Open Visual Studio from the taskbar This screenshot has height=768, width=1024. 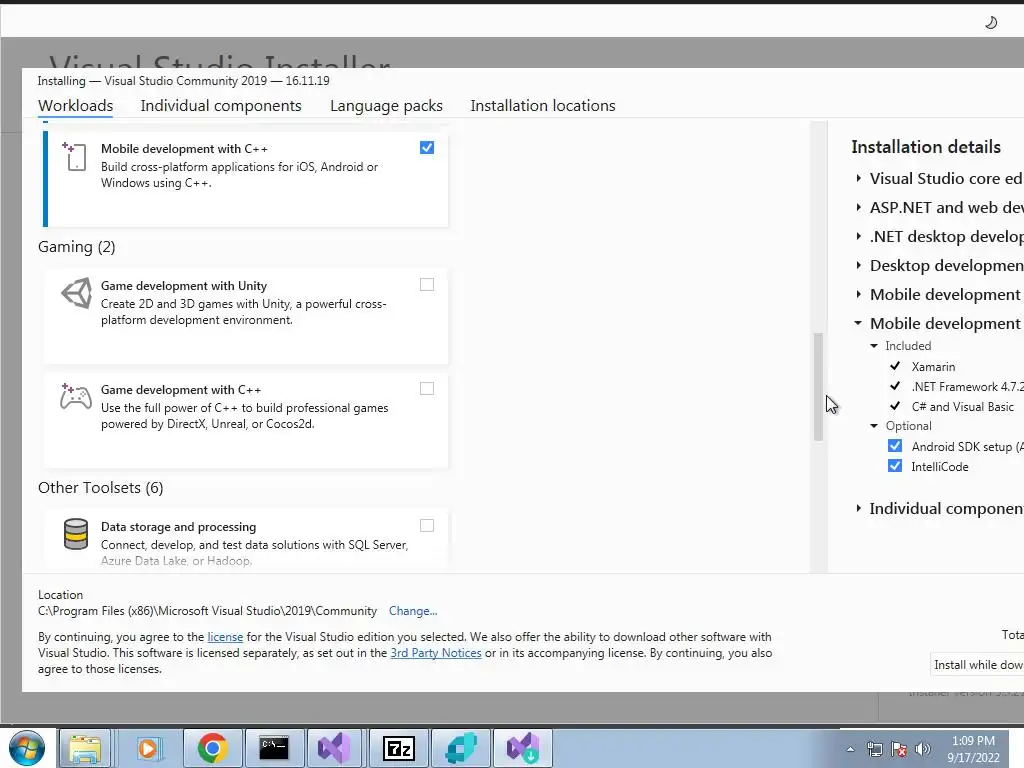tap(334, 748)
